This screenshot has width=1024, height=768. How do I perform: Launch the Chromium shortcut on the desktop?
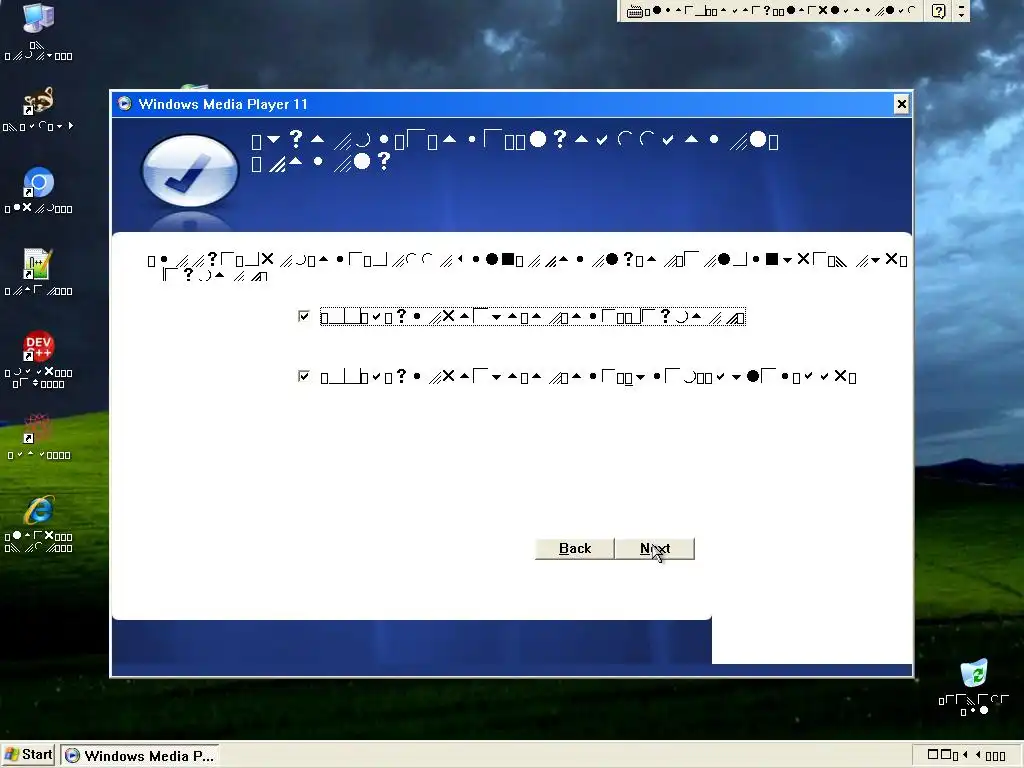point(39,183)
